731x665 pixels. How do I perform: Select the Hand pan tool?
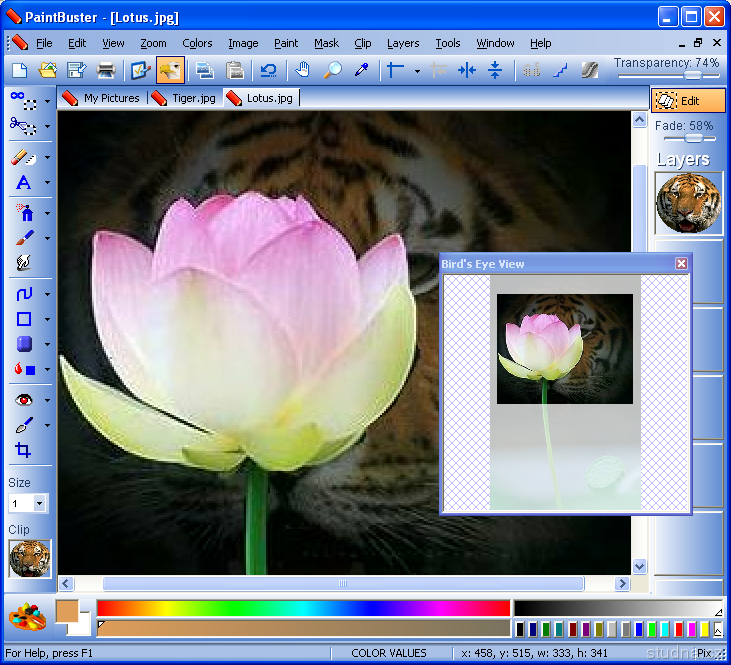point(302,70)
